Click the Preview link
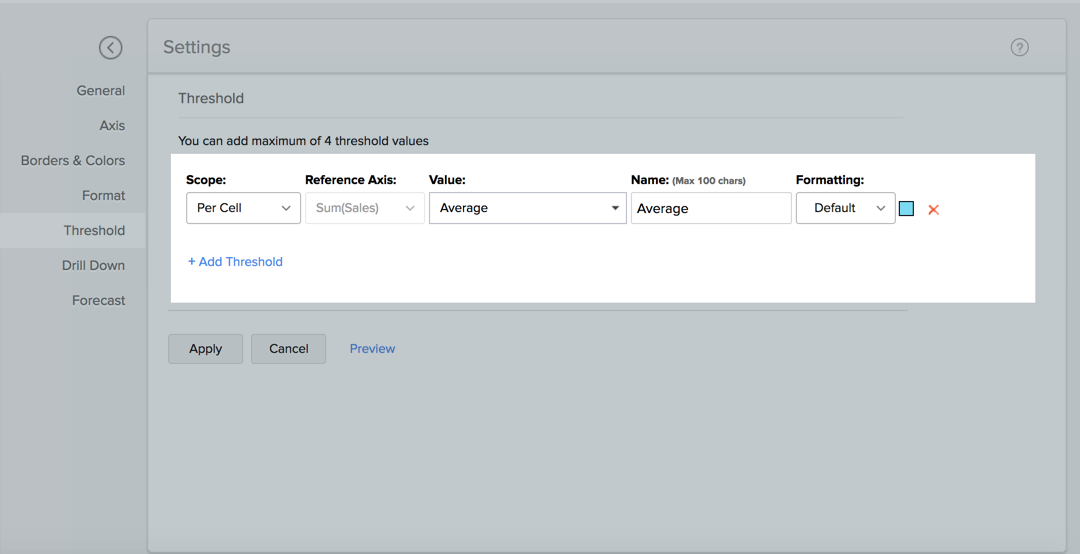 pyautogui.click(x=372, y=348)
